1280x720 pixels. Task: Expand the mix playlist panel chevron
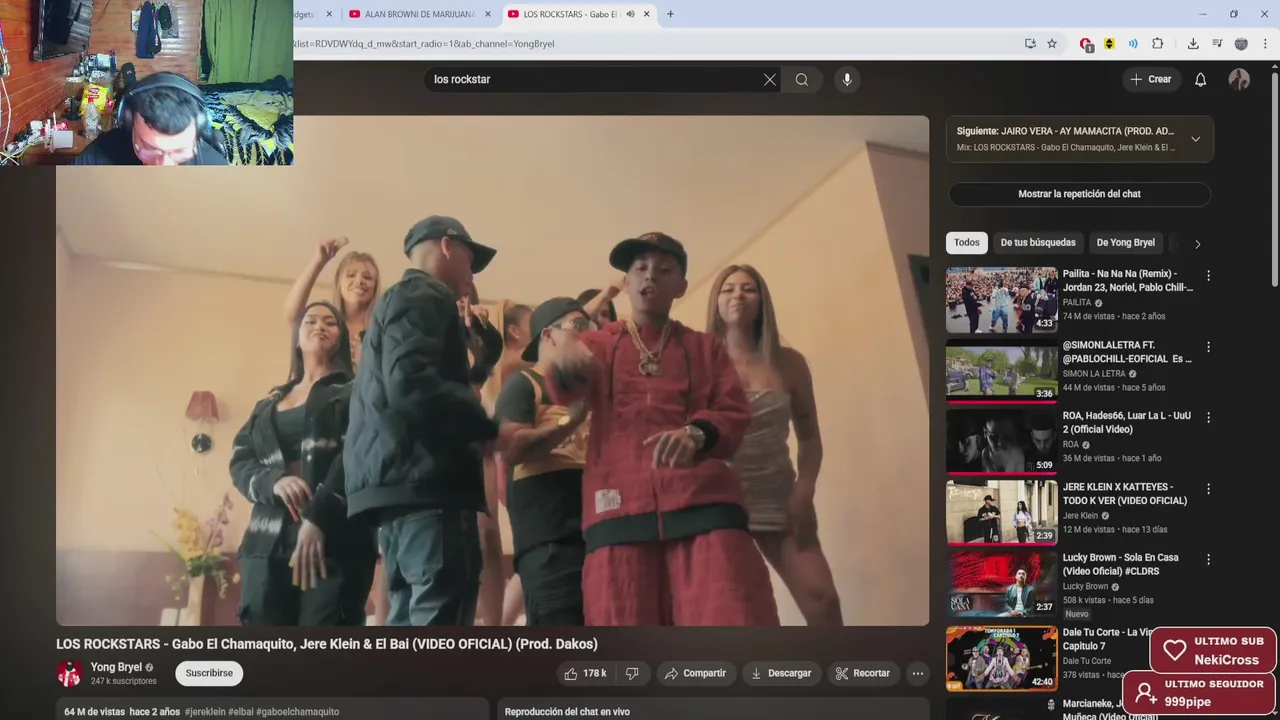(x=1195, y=139)
